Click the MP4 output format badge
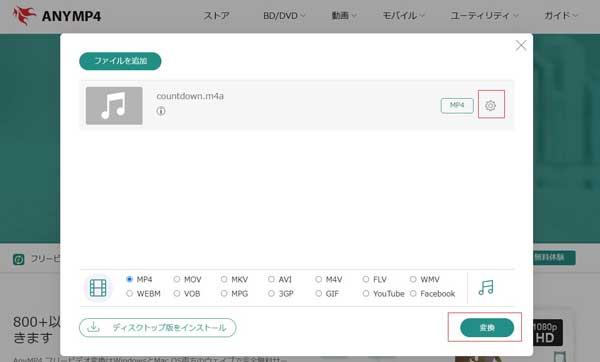The height and width of the screenshot is (362, 600). 457,106
